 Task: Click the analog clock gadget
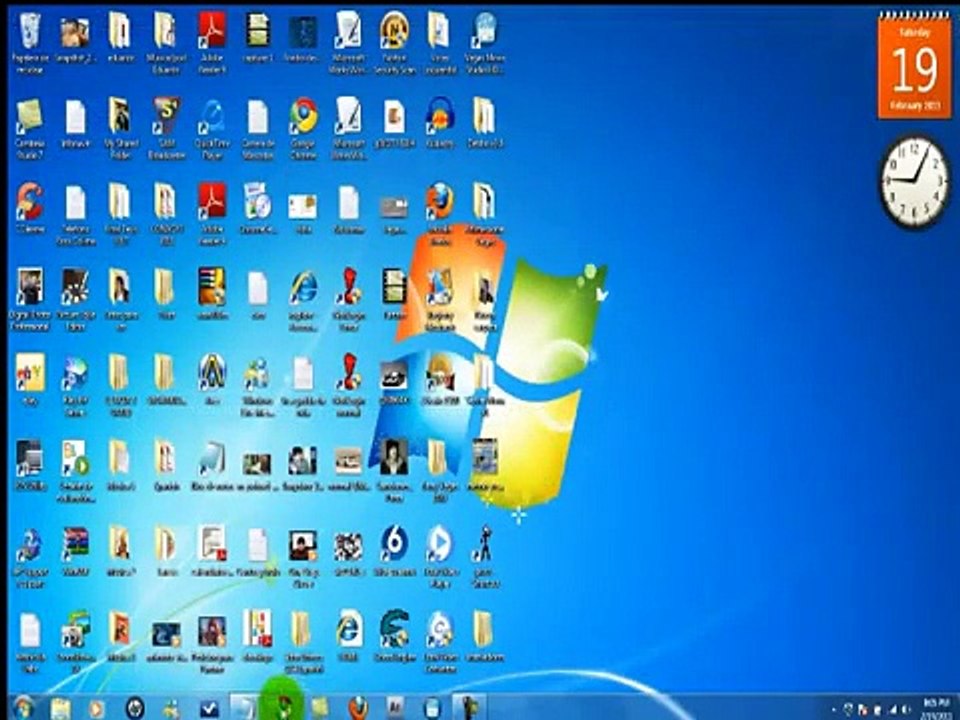[916, 181]
